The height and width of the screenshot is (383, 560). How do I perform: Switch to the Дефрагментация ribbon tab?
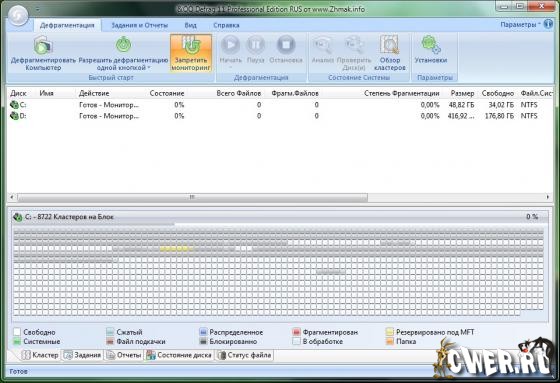point(67,25)
